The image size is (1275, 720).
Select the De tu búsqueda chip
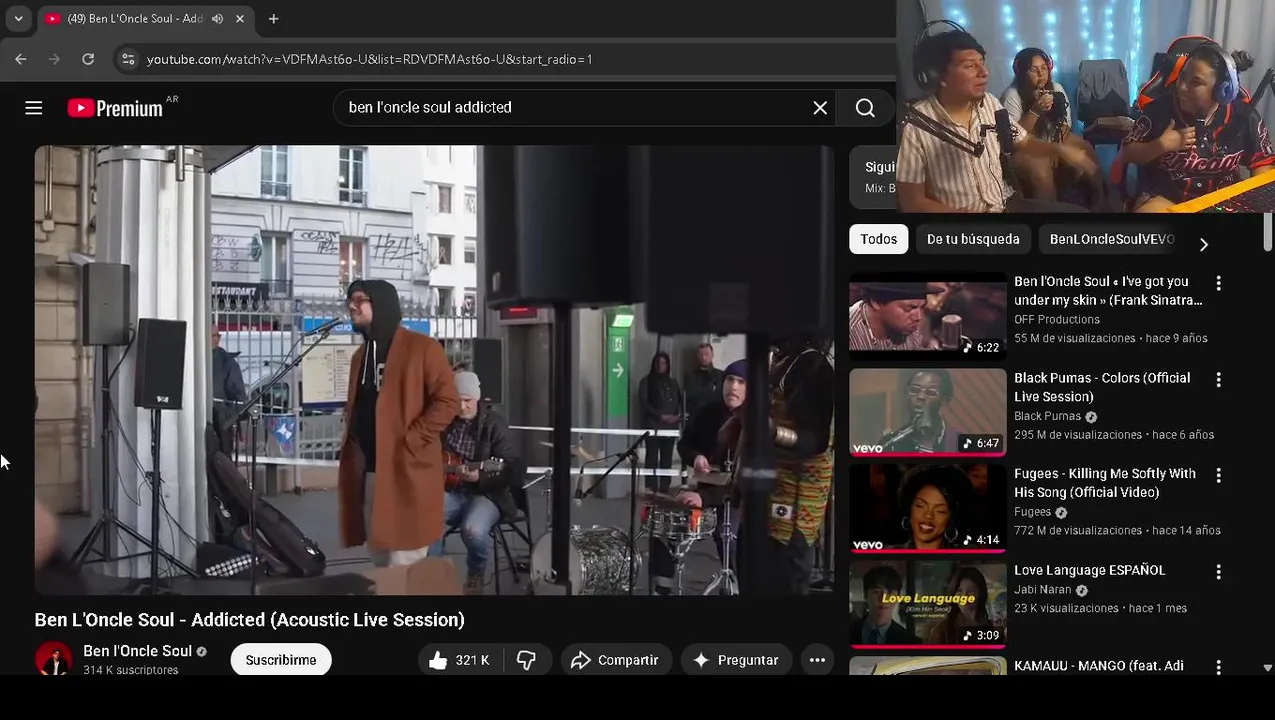coord(973,239)
